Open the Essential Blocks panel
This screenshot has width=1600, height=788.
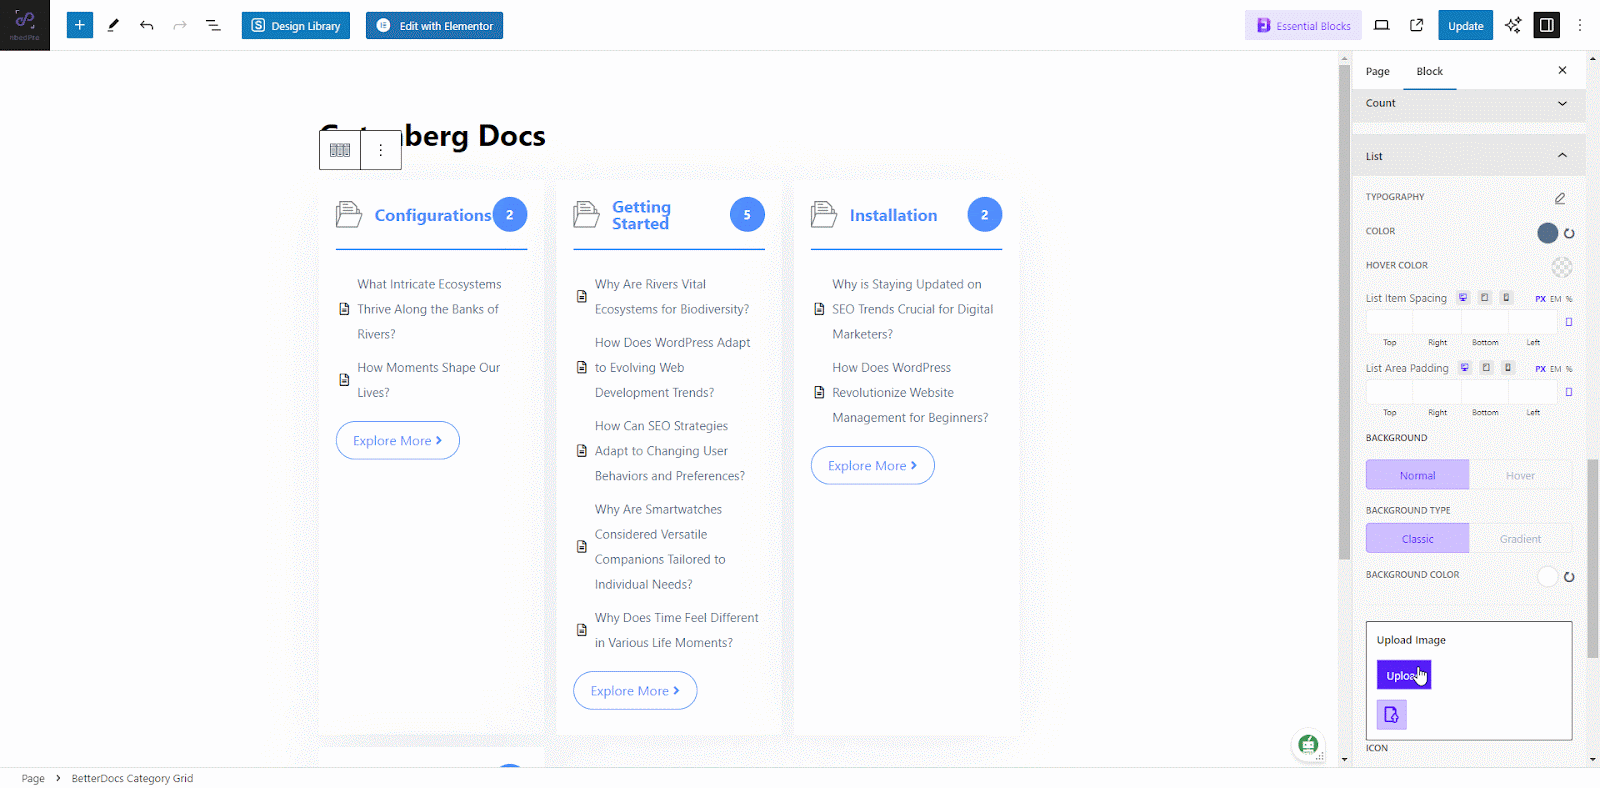(x=1303, y=26)
